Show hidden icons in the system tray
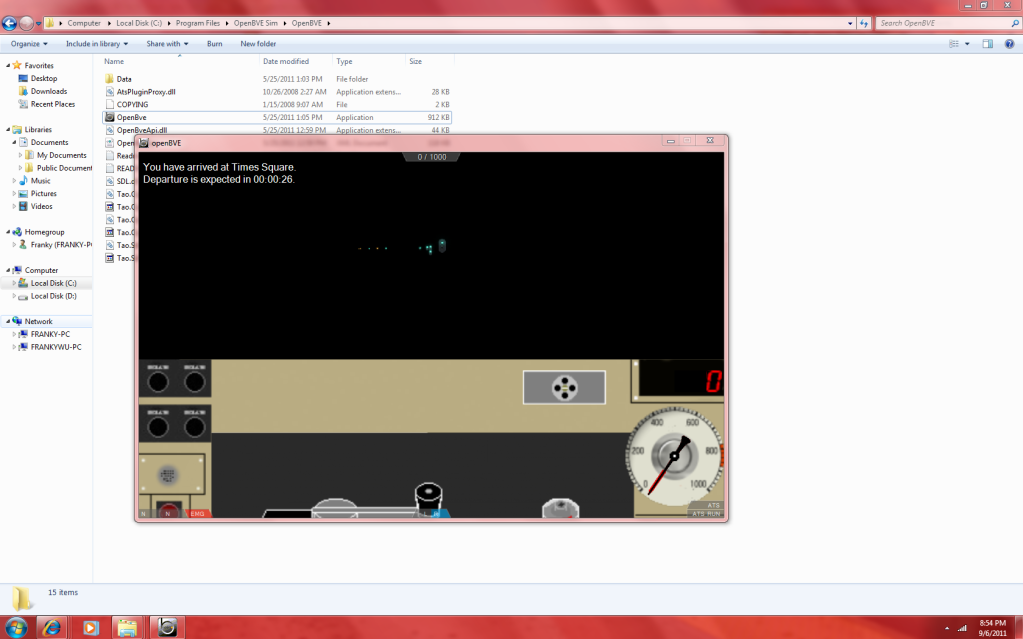Screen dimensions: 1023x639 tap(947, 629)
